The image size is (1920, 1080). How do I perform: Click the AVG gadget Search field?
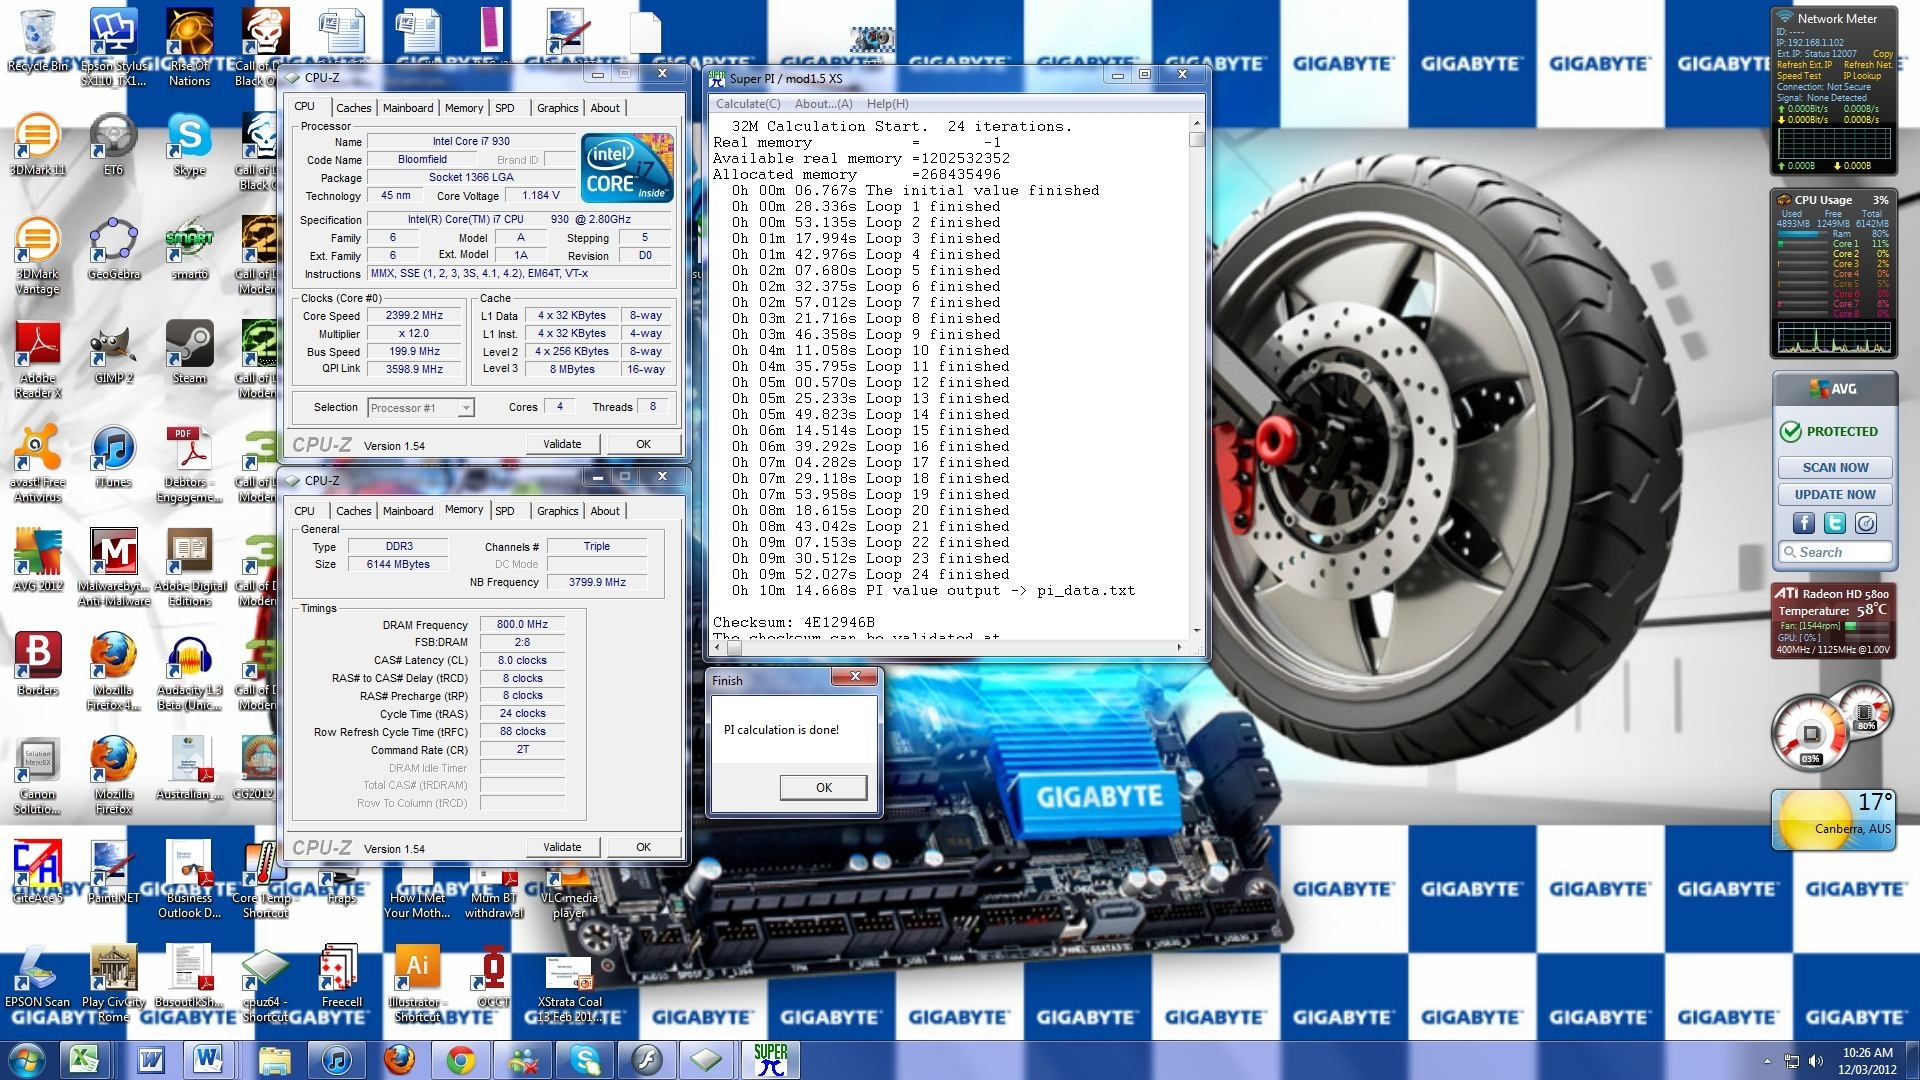[1835, 552]
